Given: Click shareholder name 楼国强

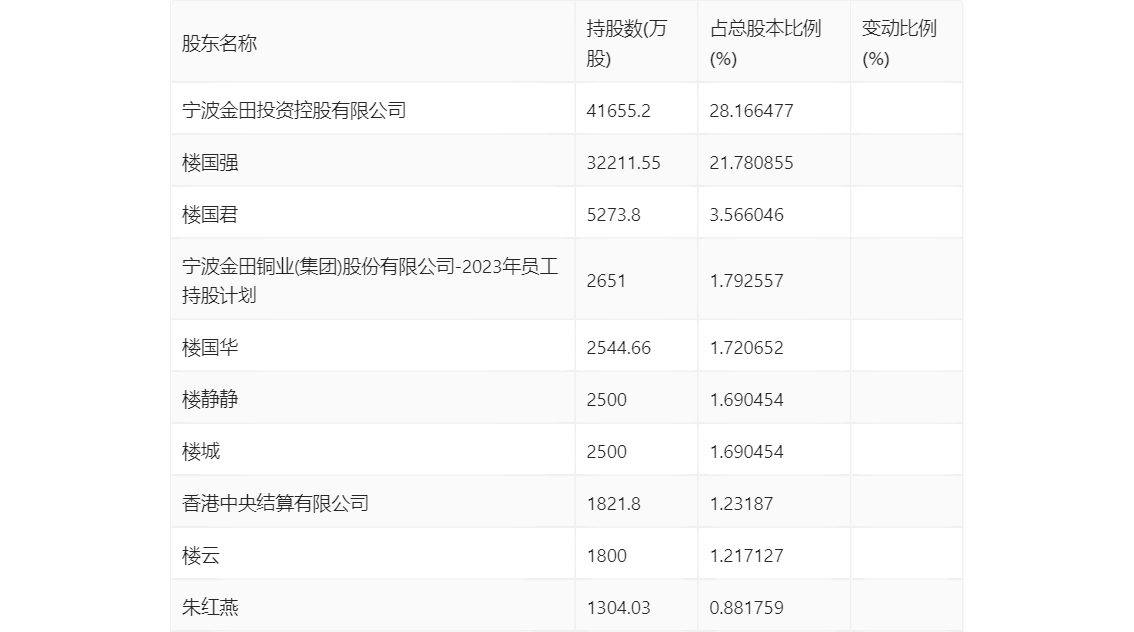Looking at the screenshot, I should [210, 163].
